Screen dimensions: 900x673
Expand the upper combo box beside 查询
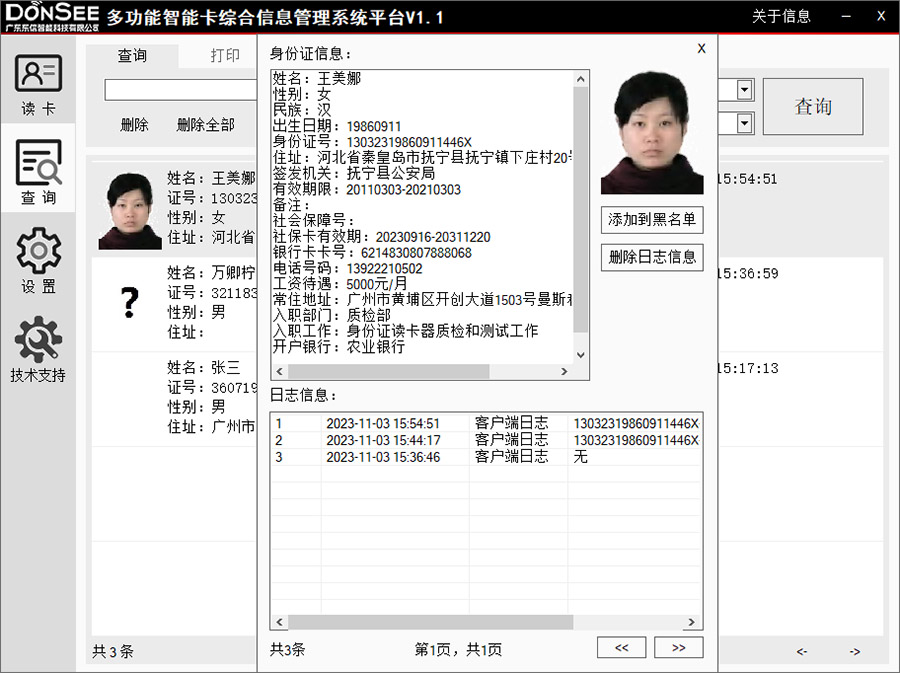[744, 90]
